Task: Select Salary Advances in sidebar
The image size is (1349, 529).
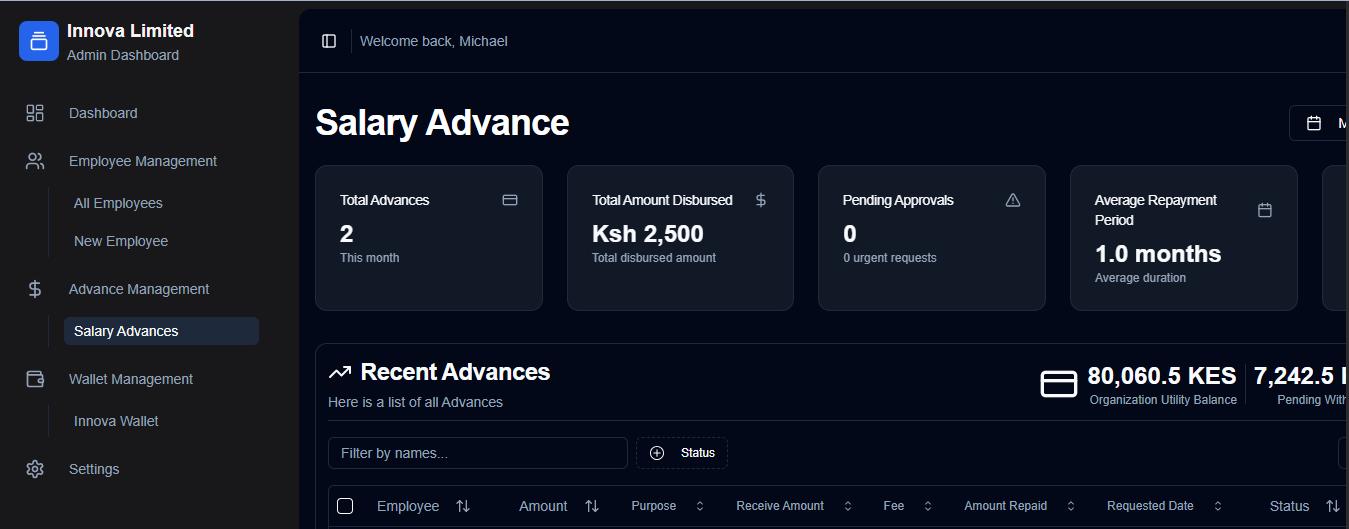Action: point(161,331)
